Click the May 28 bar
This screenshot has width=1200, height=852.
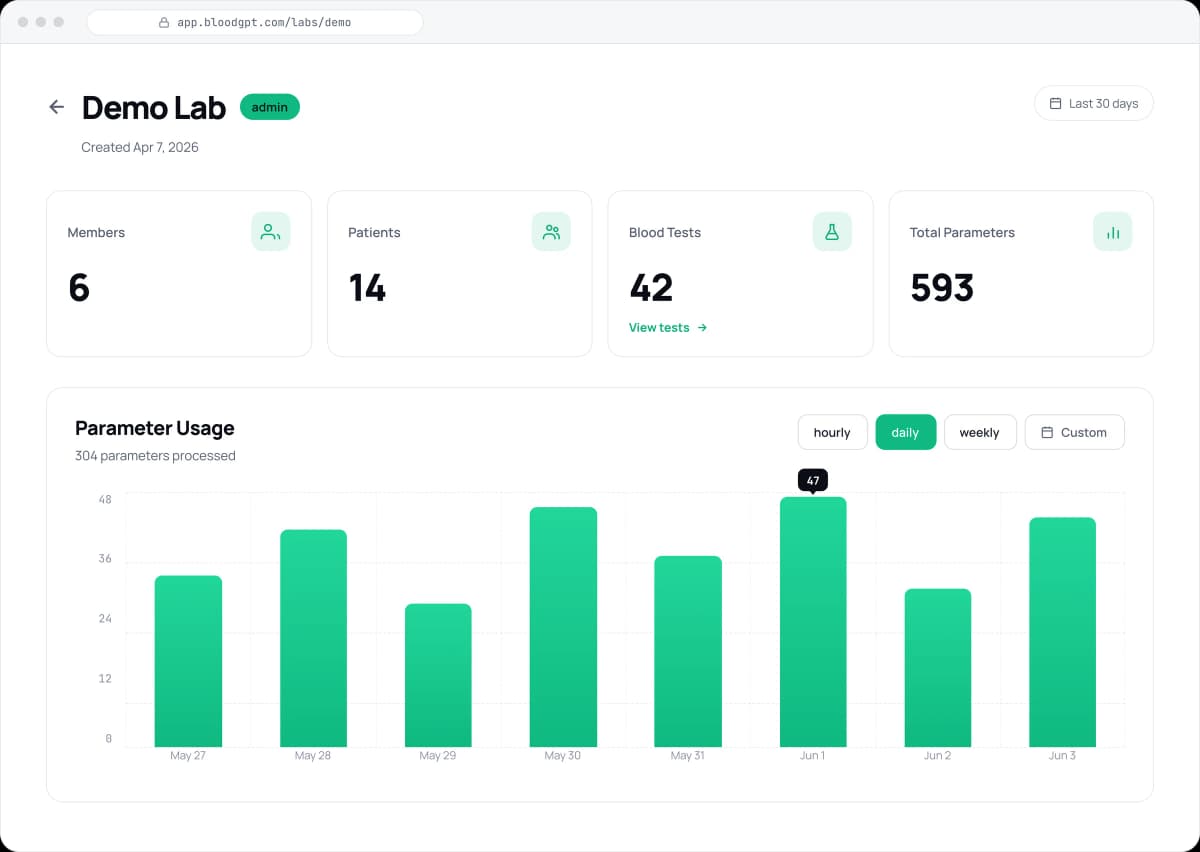(x=313, y=638)
